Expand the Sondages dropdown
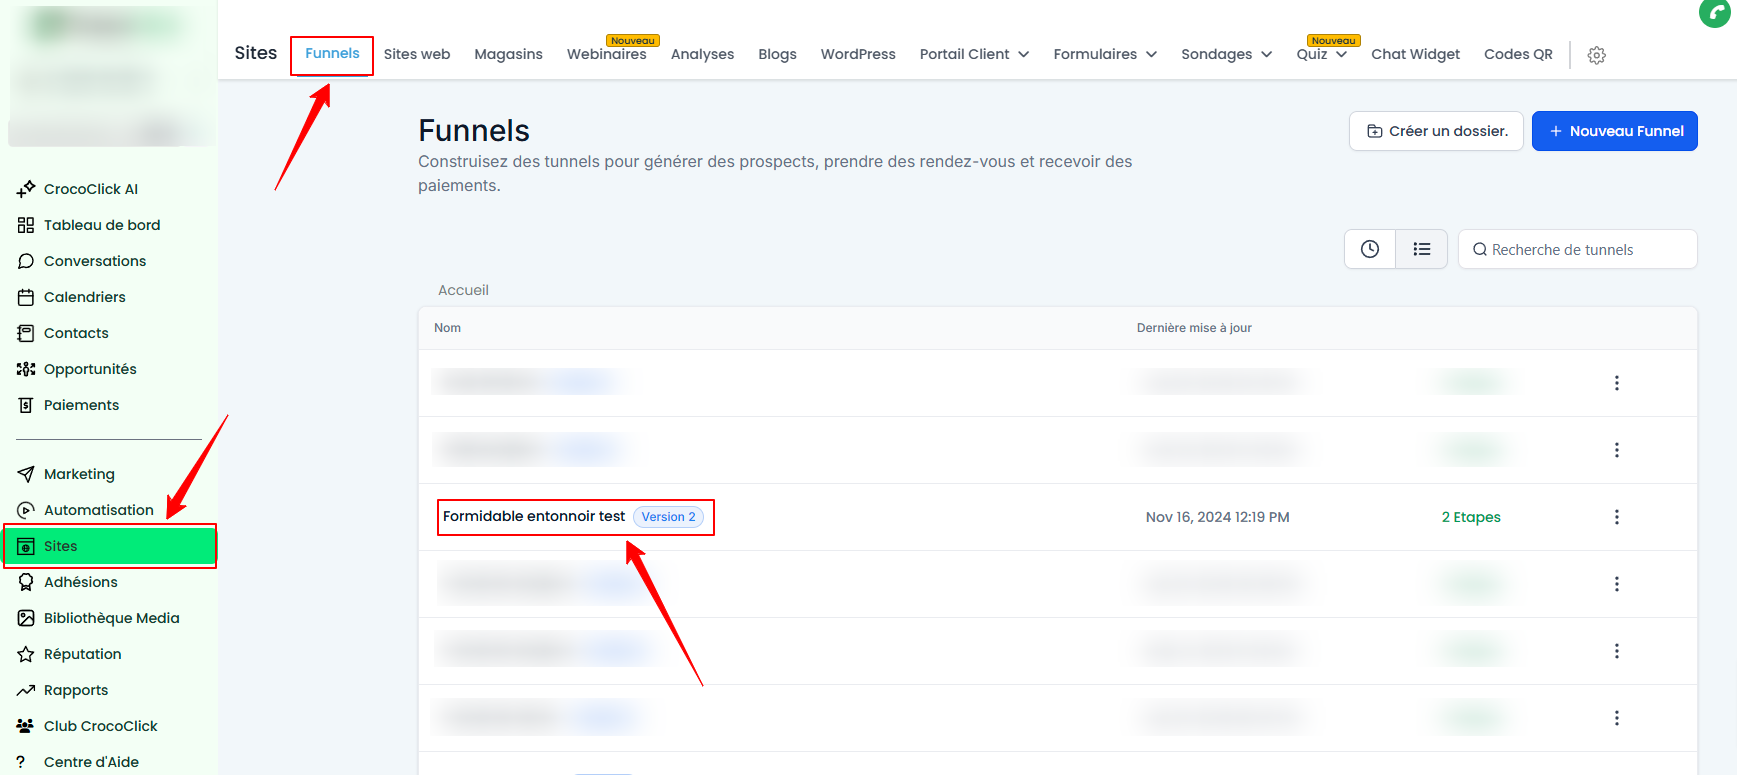1737x775 pixels. [x=1267, y=54]
